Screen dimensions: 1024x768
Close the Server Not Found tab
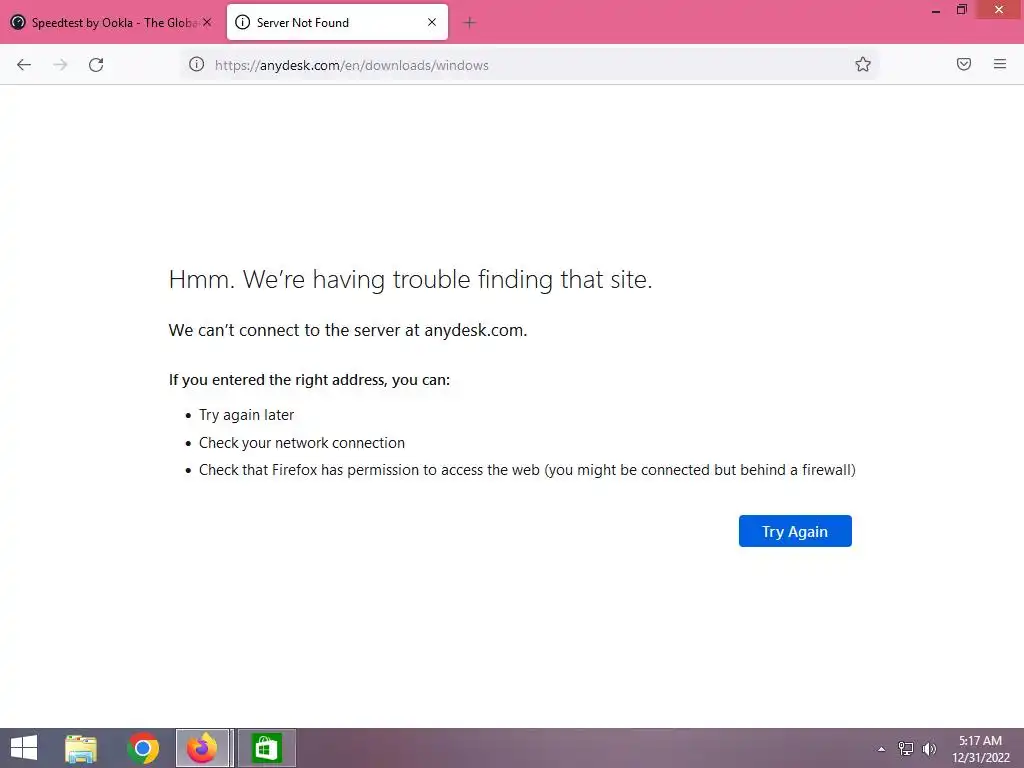(x=432, y=22)
